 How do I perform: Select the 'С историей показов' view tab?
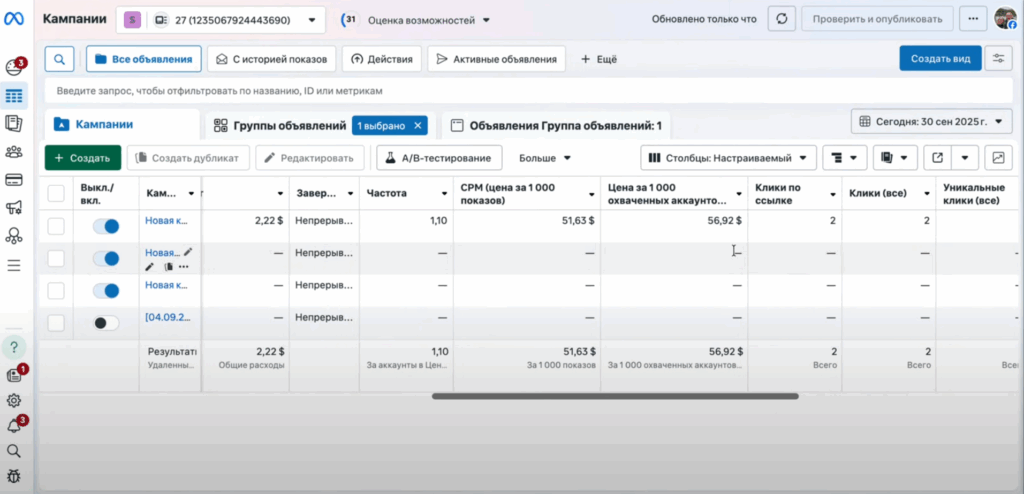pyautogui.click(x=272, y=59)
